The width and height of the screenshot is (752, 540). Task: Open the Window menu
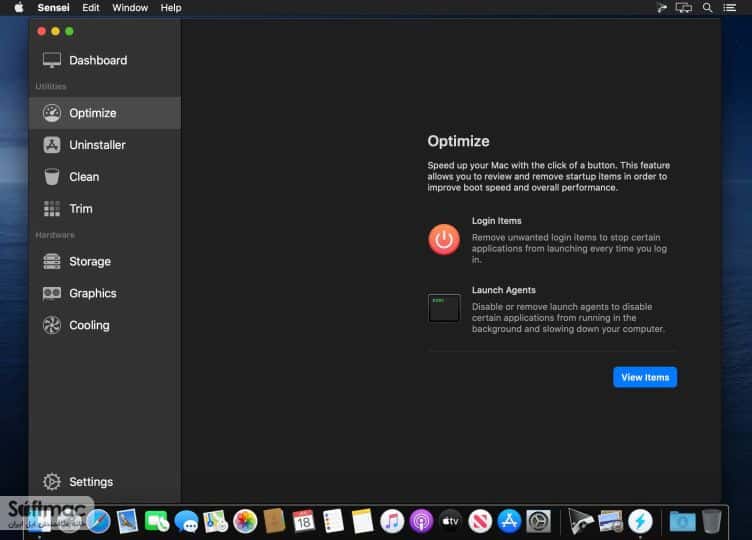(130, 8)
